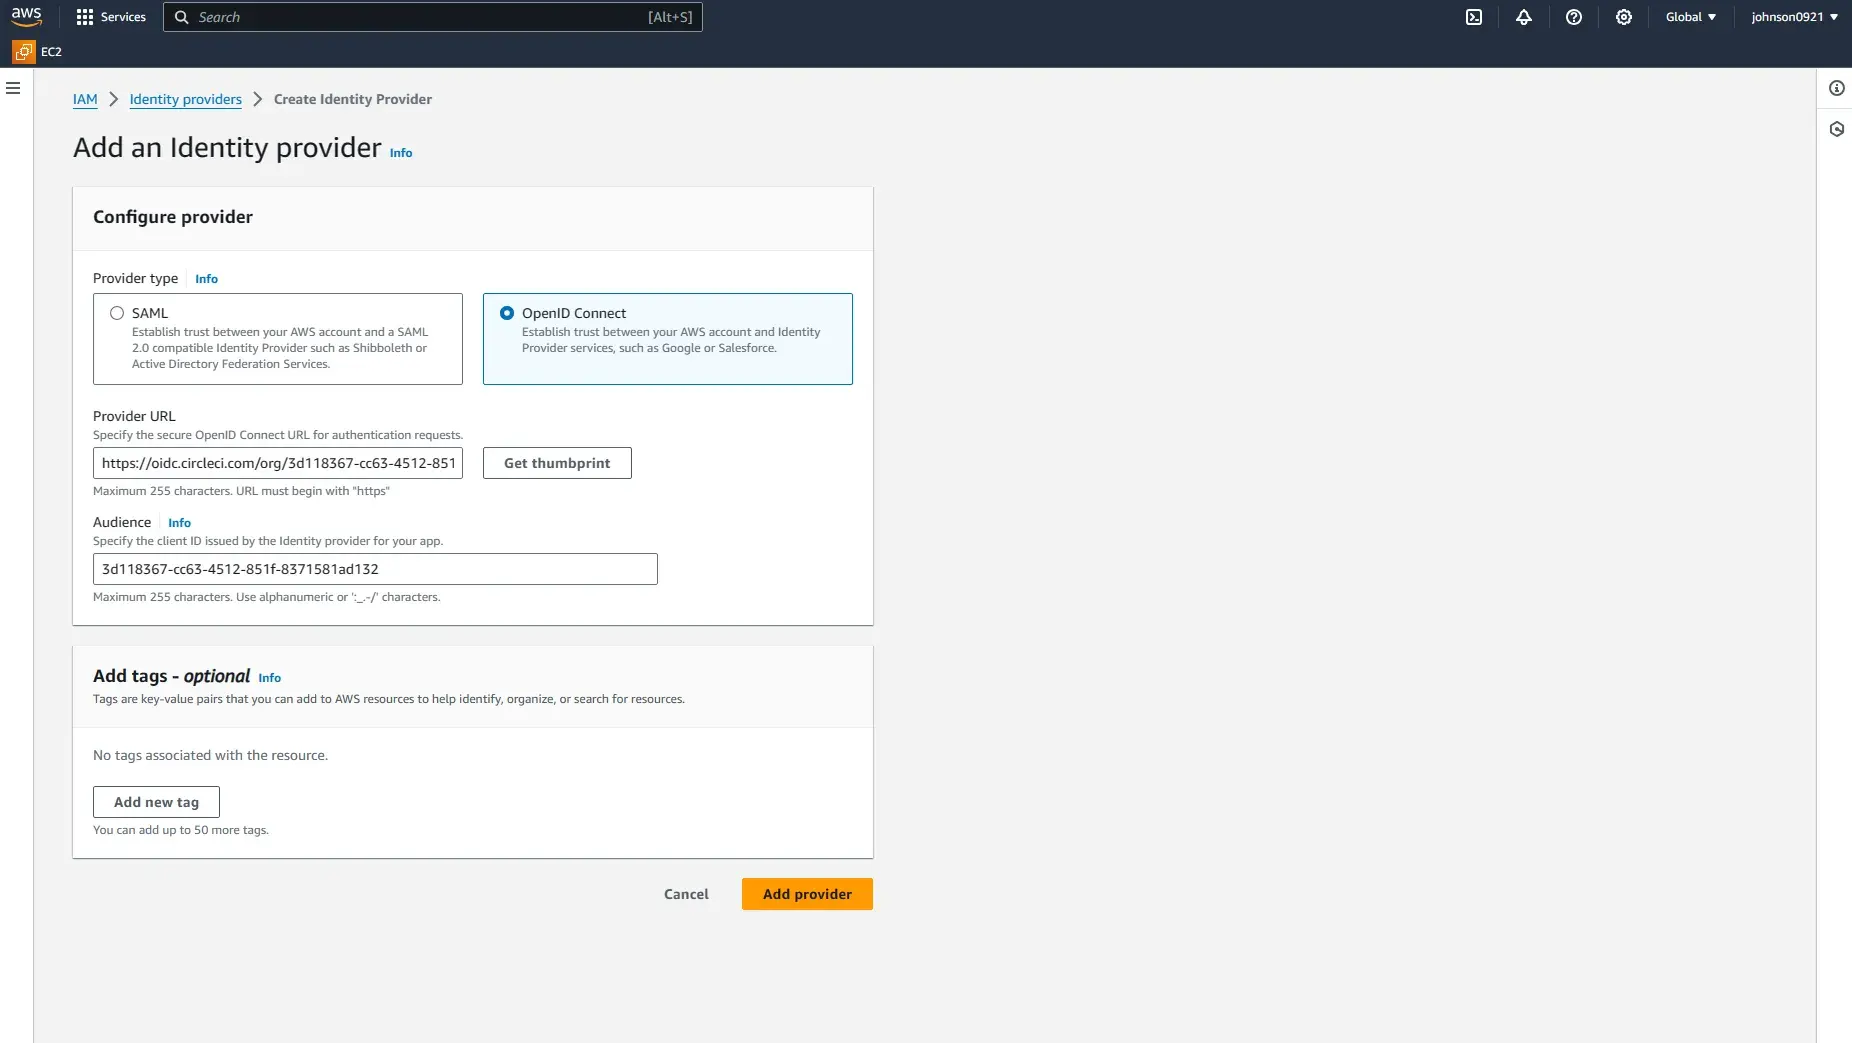Select the SAML provider type

[x=117, y=313]
